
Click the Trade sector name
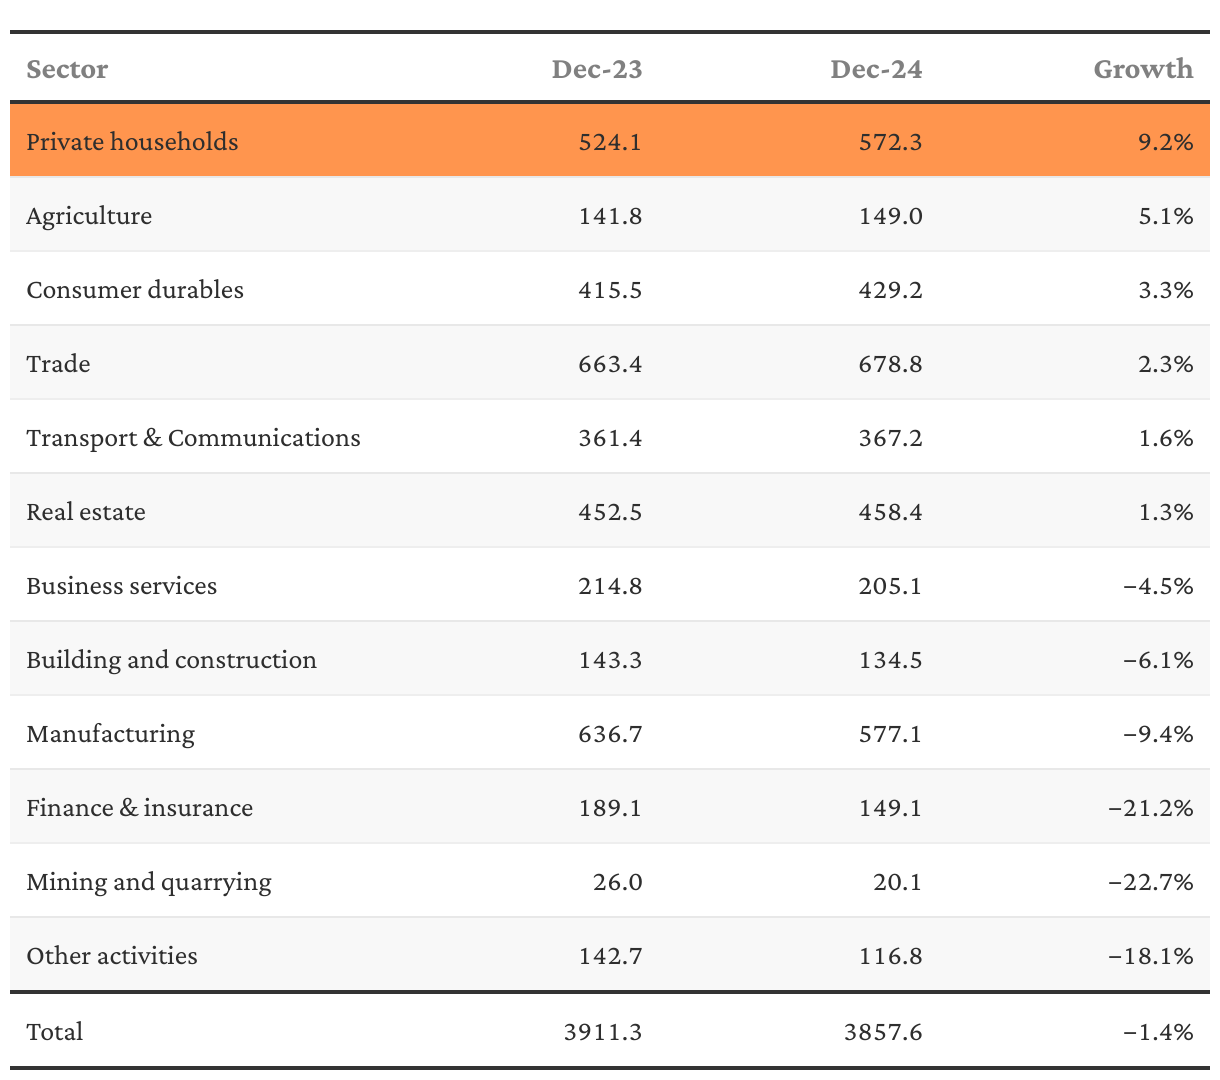click(x=58, y=364)
